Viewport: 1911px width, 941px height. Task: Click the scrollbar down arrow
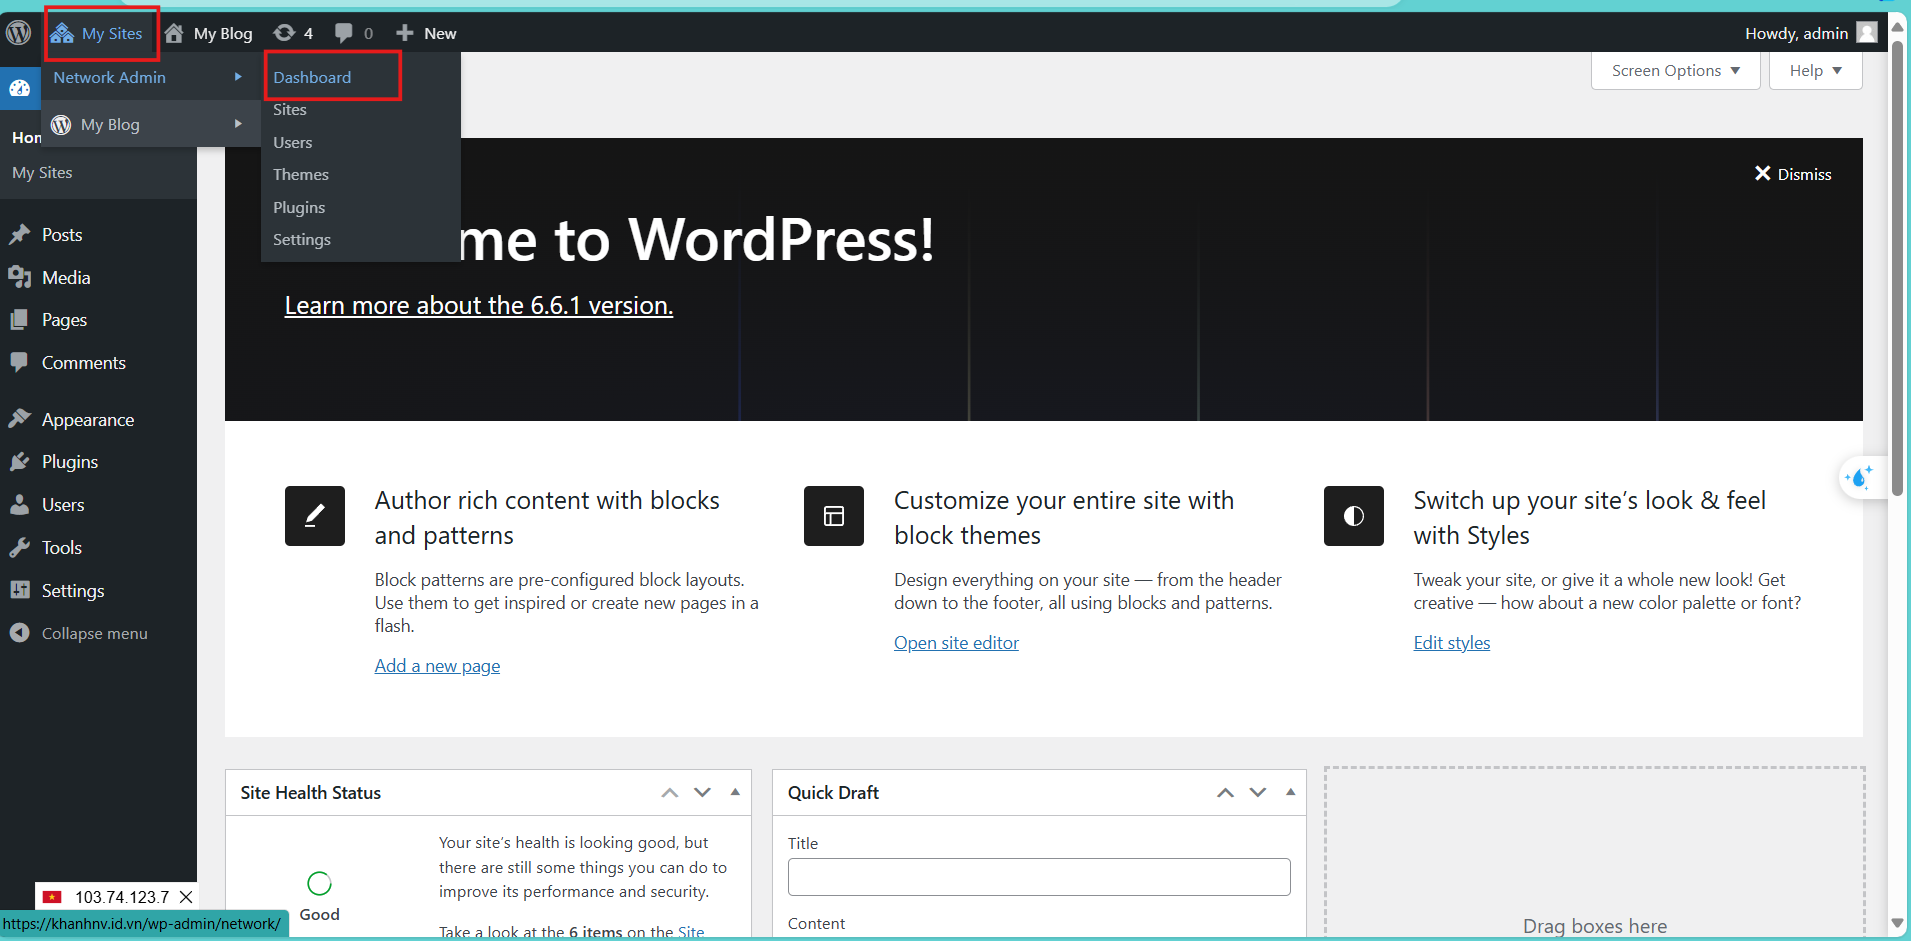[1897, 923]
